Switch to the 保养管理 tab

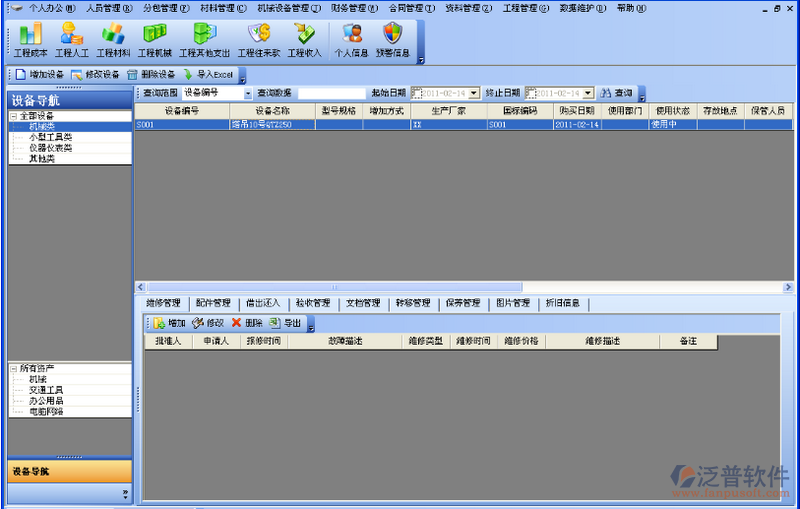coord(463,303)
